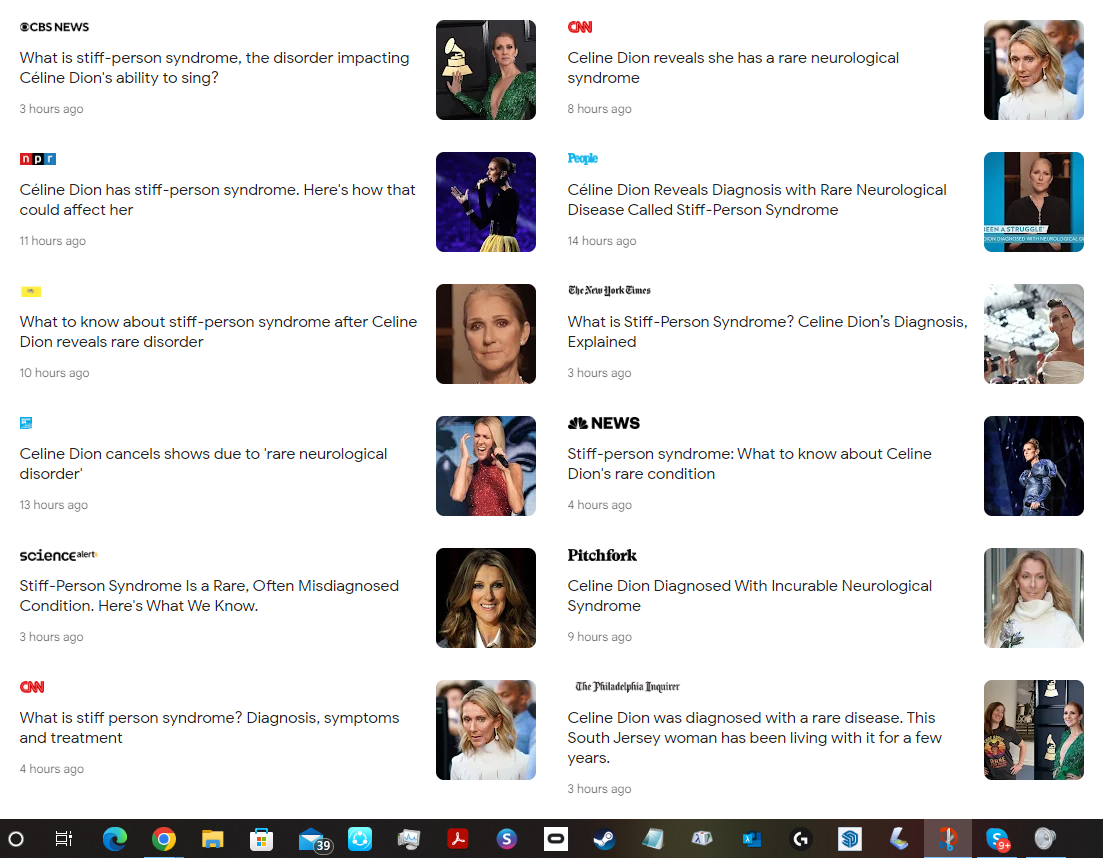
Task: Switch to Google Chrome in the taskbar
Action: point(164,838)
